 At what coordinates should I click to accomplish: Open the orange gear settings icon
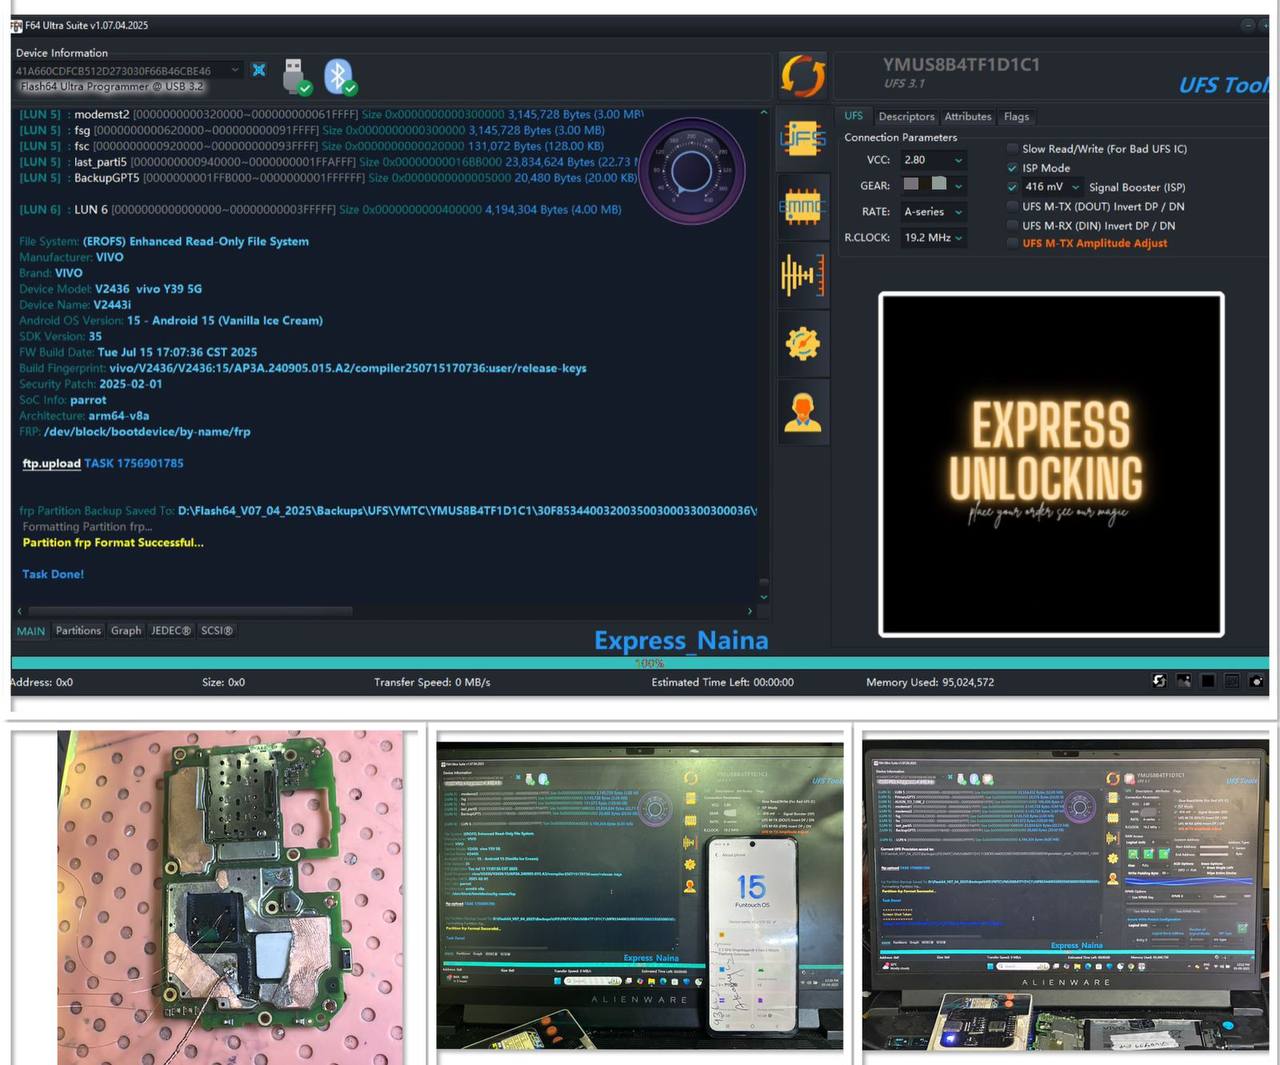click(x=803, y=344)
